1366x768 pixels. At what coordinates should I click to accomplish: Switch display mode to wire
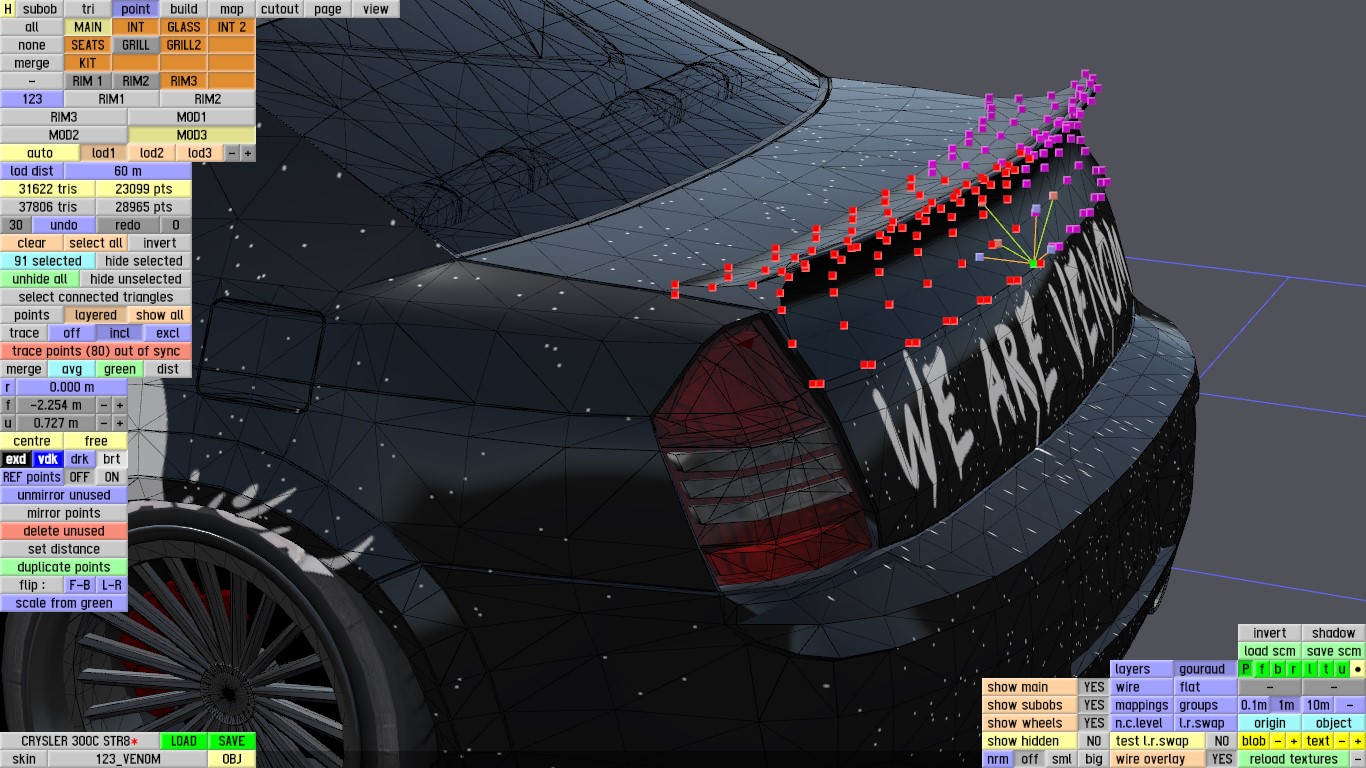pyautogui.click(x=1141, y=687)
